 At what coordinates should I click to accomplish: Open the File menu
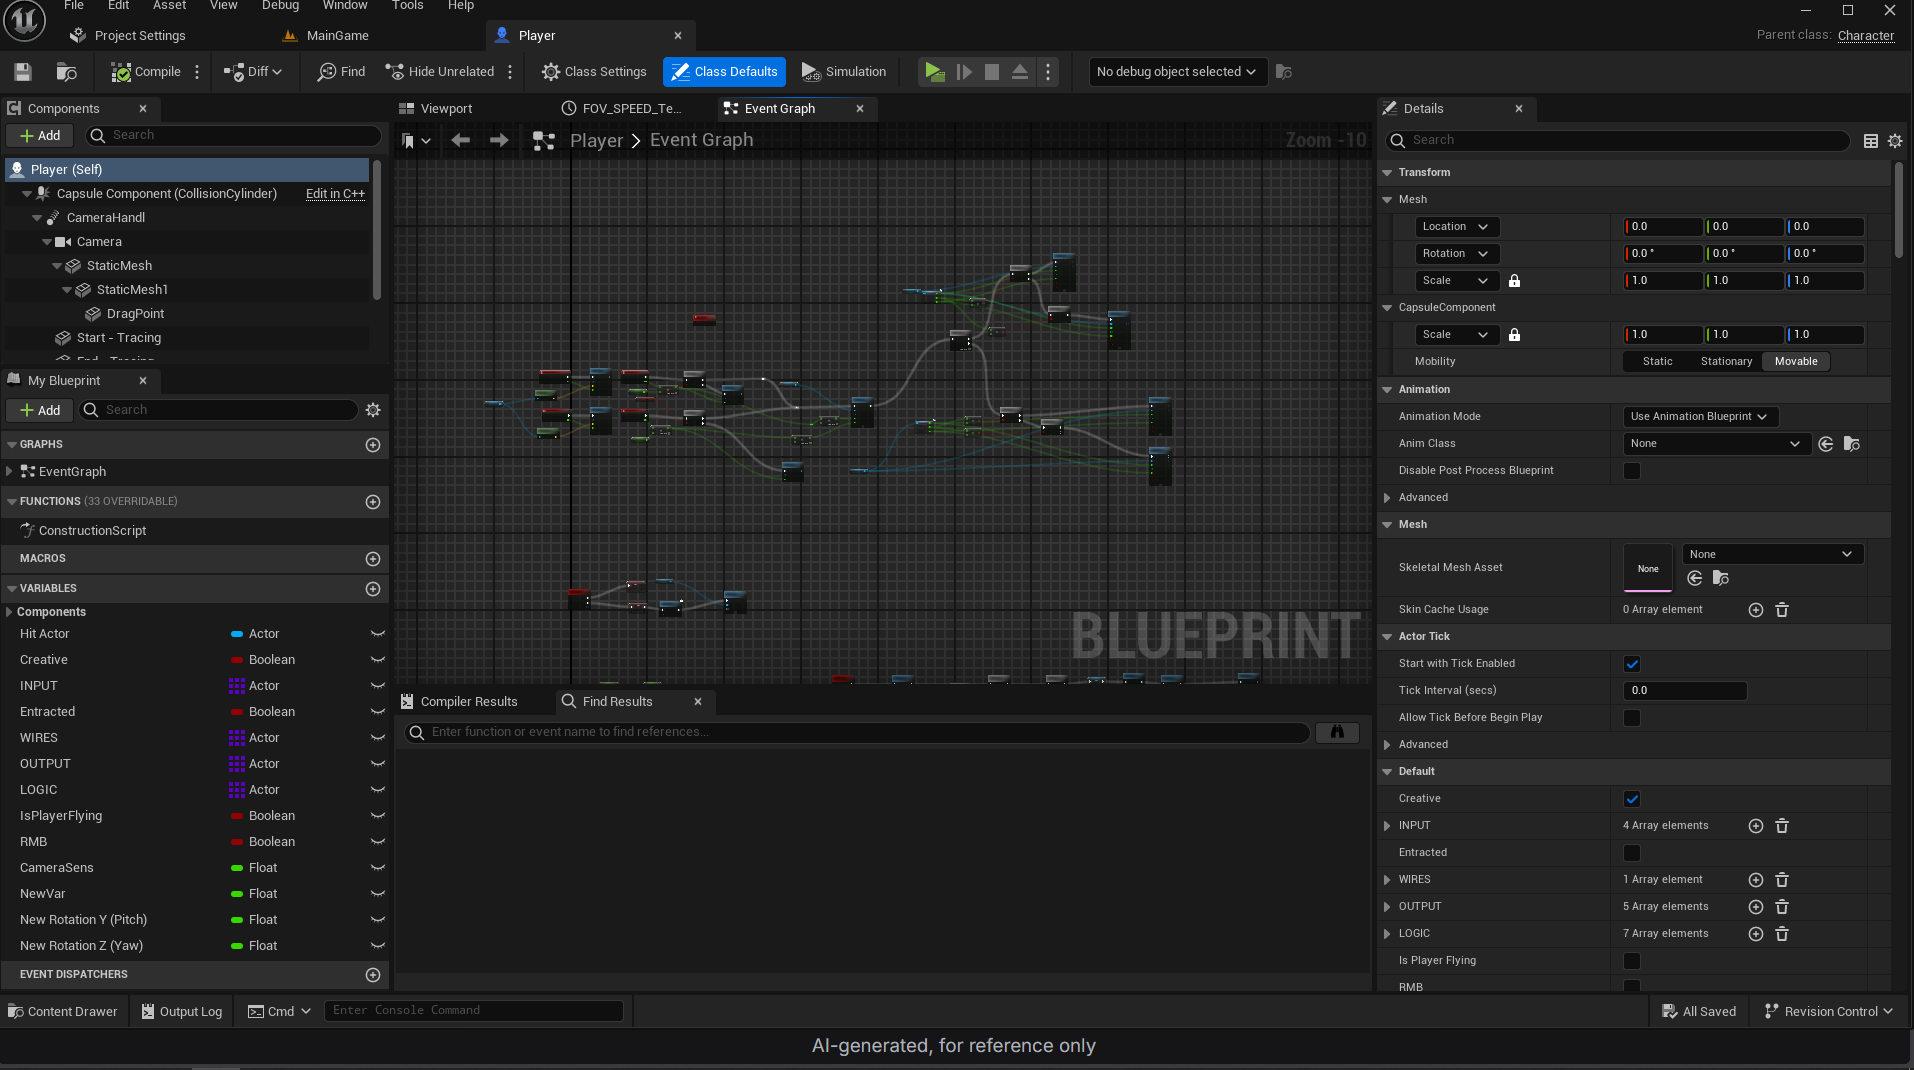click(74, 6)
